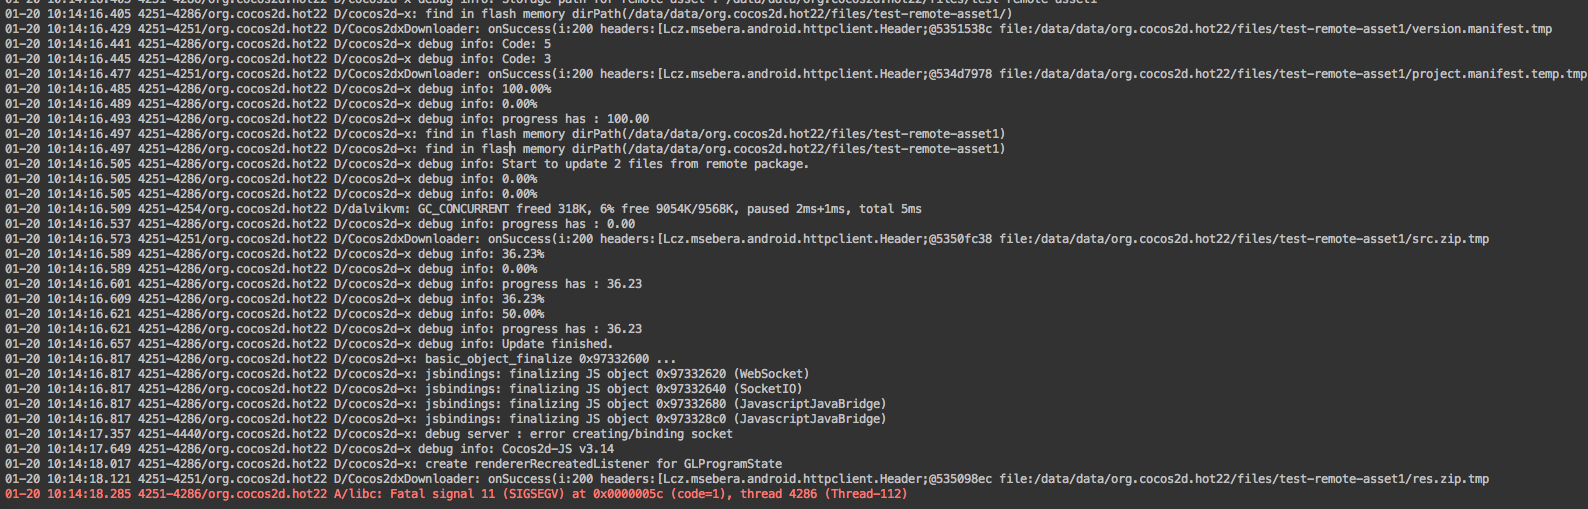The image size is (1588, 509).
Task: Select the "Code: 5" debug info line
Action: 526,44
